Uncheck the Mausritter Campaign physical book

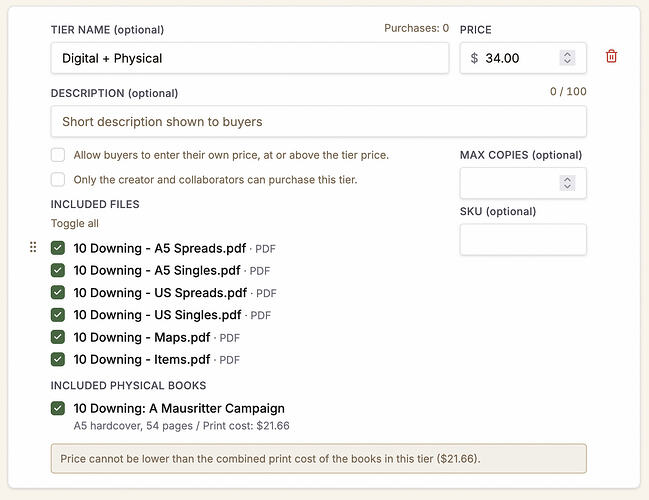click(58, 408)
